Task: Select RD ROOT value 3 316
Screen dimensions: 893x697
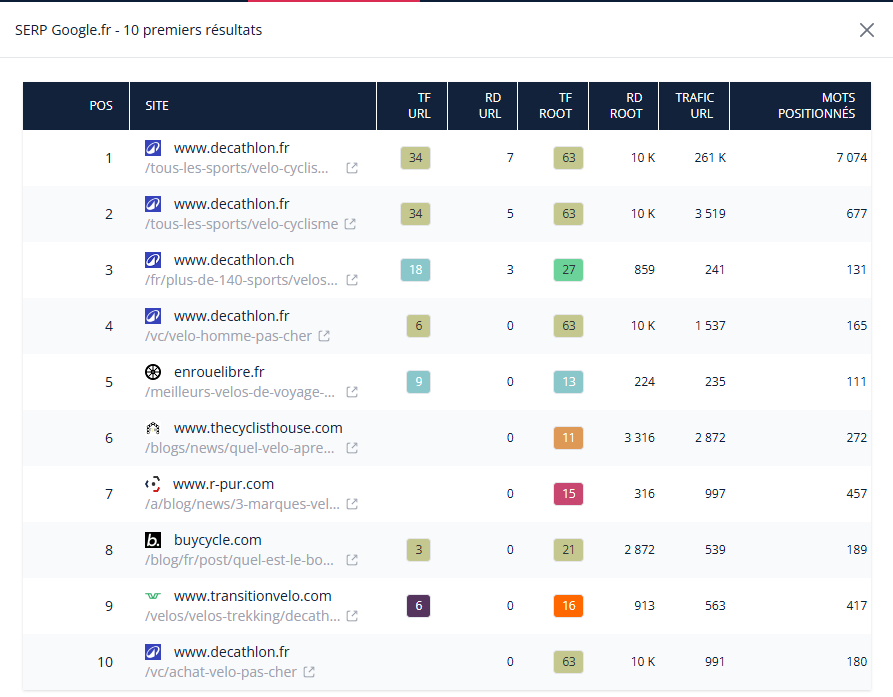Action: (x=639, y=438)
